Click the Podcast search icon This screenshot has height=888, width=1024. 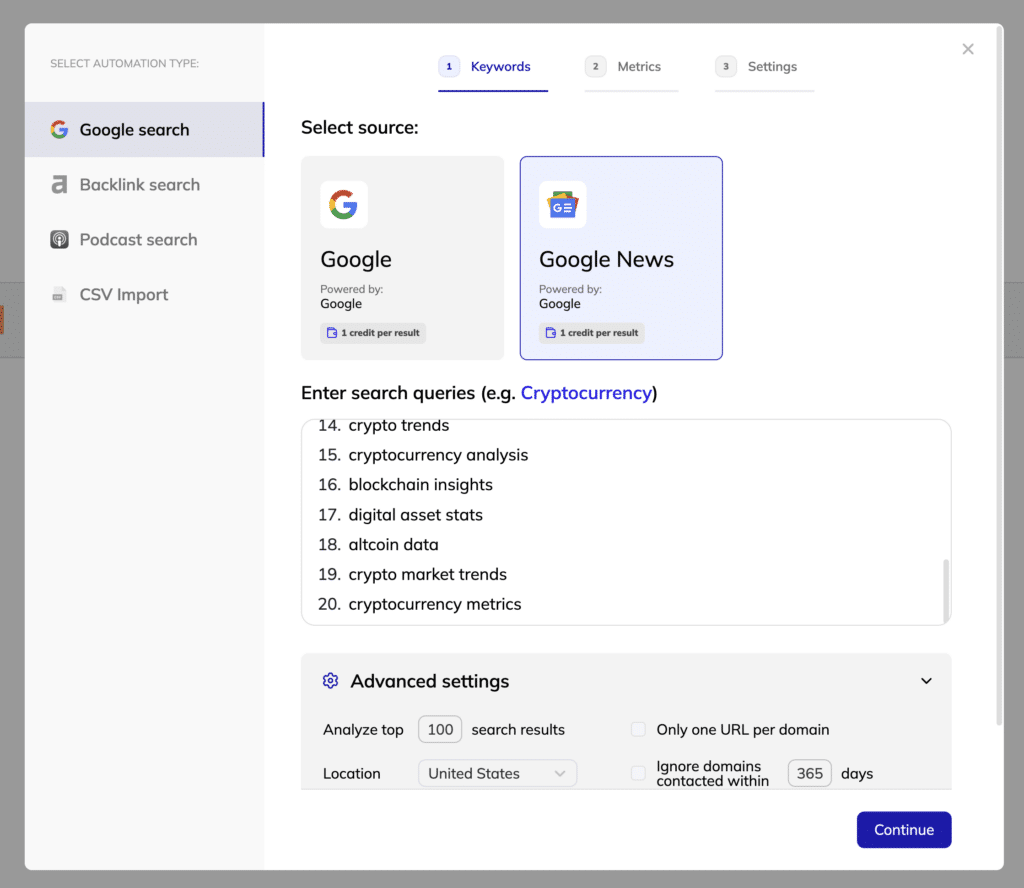click(x=59, y=240)
